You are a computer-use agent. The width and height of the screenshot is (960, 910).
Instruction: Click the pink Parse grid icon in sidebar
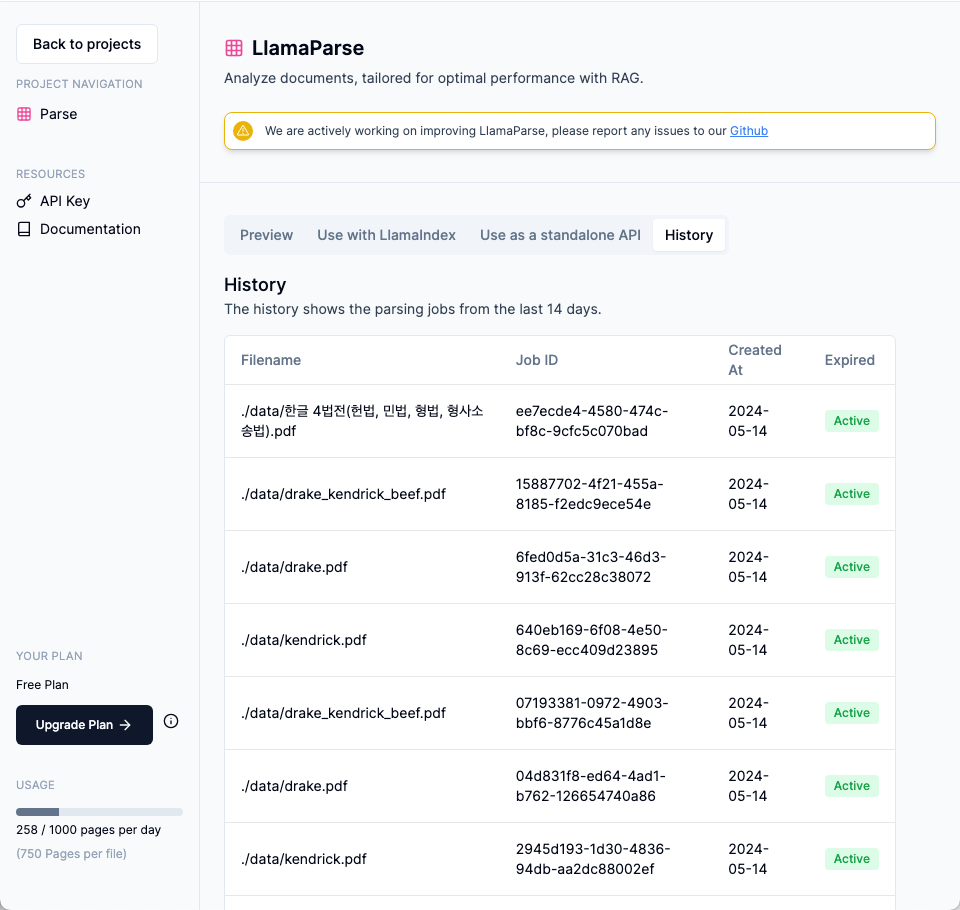[24, 114]
